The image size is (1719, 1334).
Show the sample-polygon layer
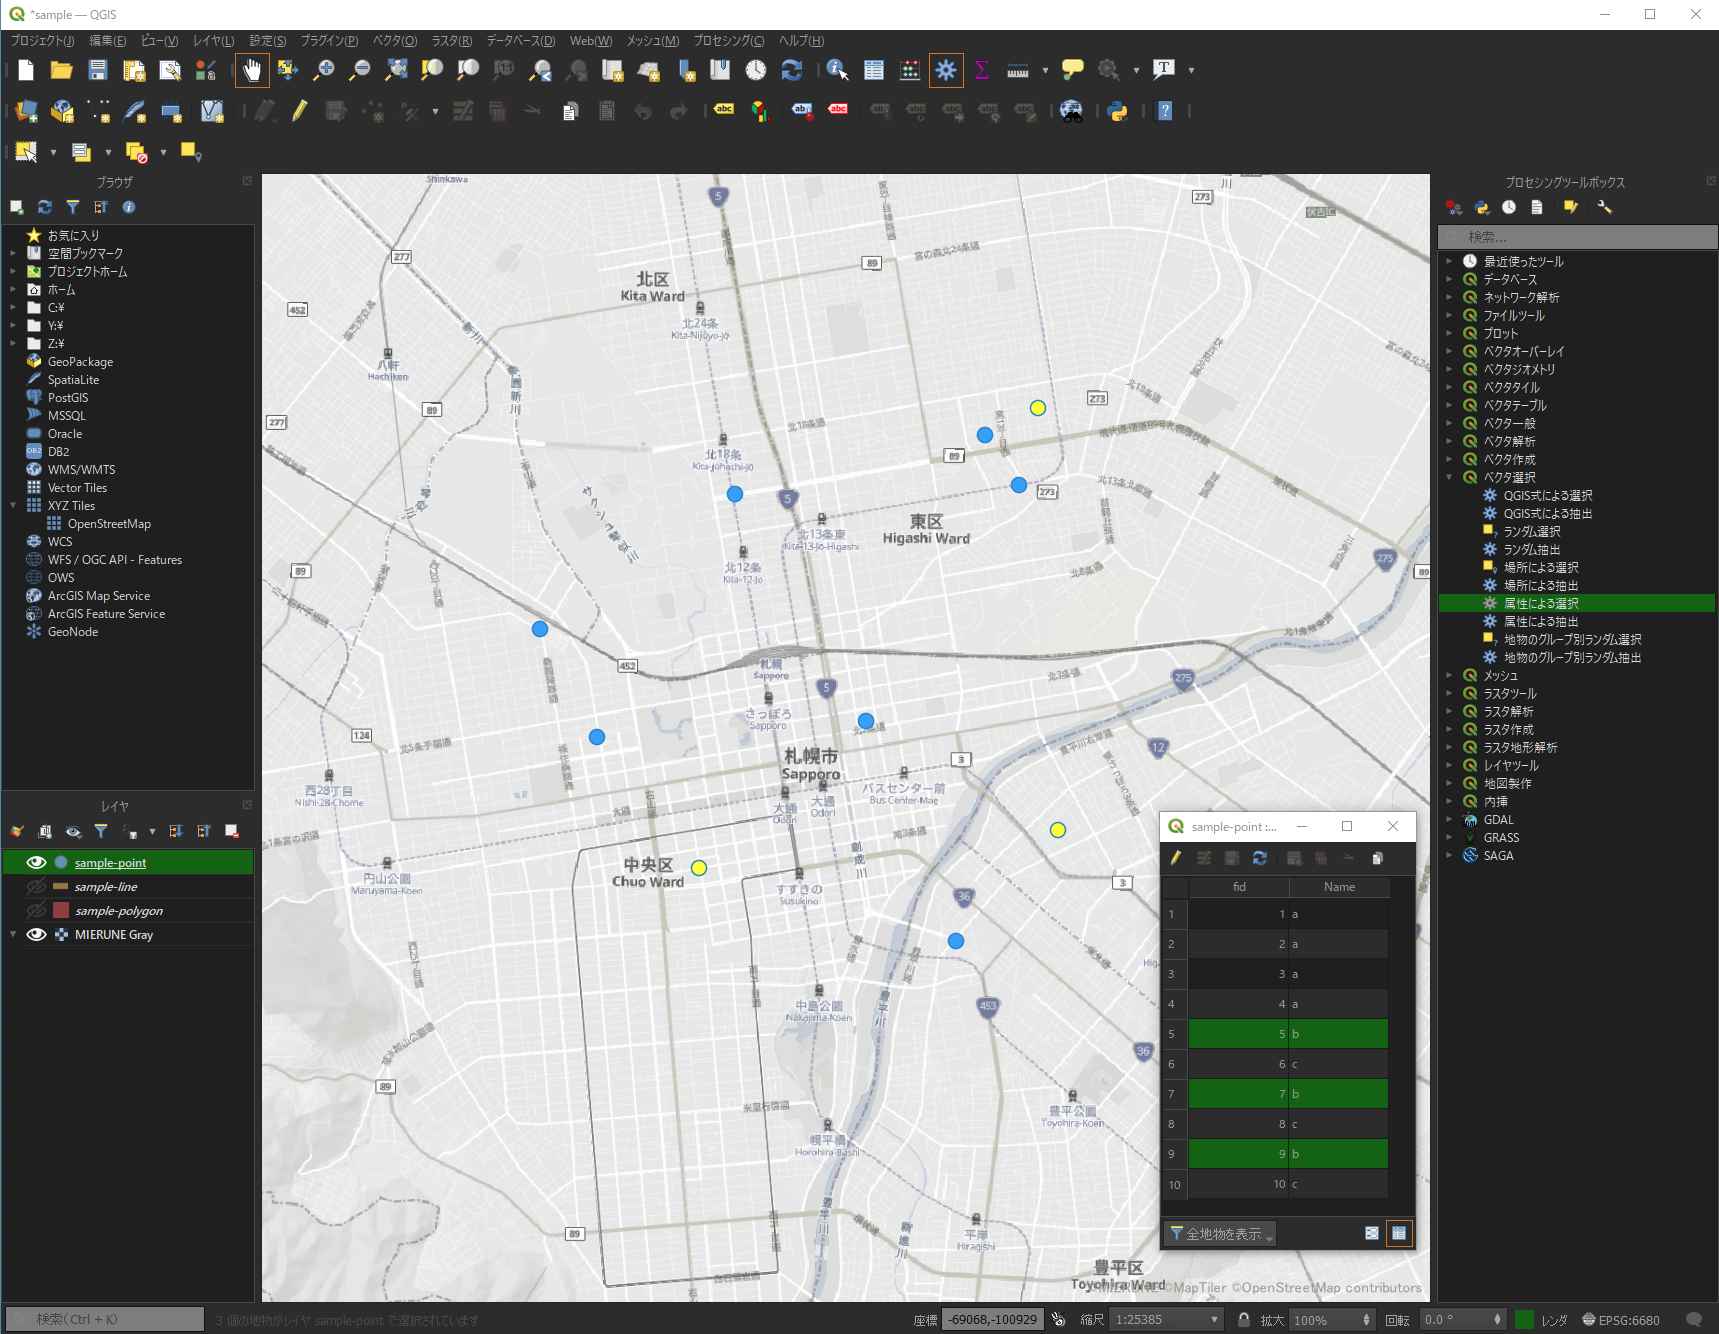tap(37, 910)
